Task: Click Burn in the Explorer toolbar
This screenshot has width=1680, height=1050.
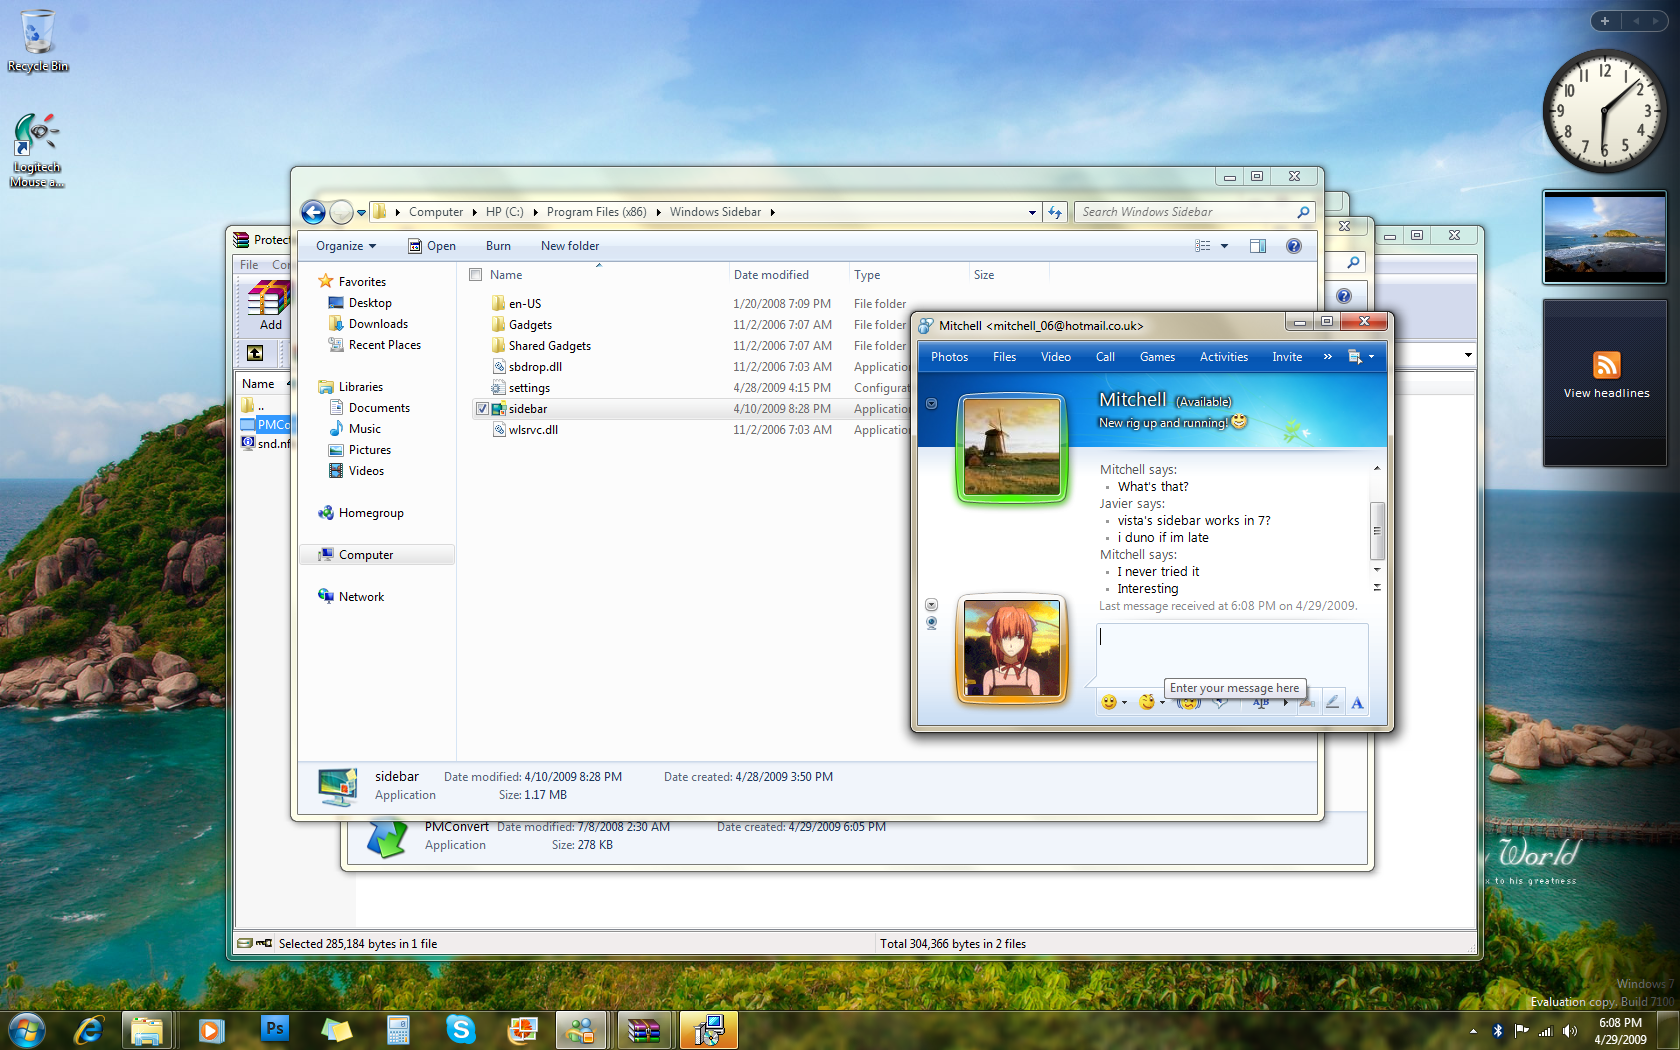Action: [498, 246]
